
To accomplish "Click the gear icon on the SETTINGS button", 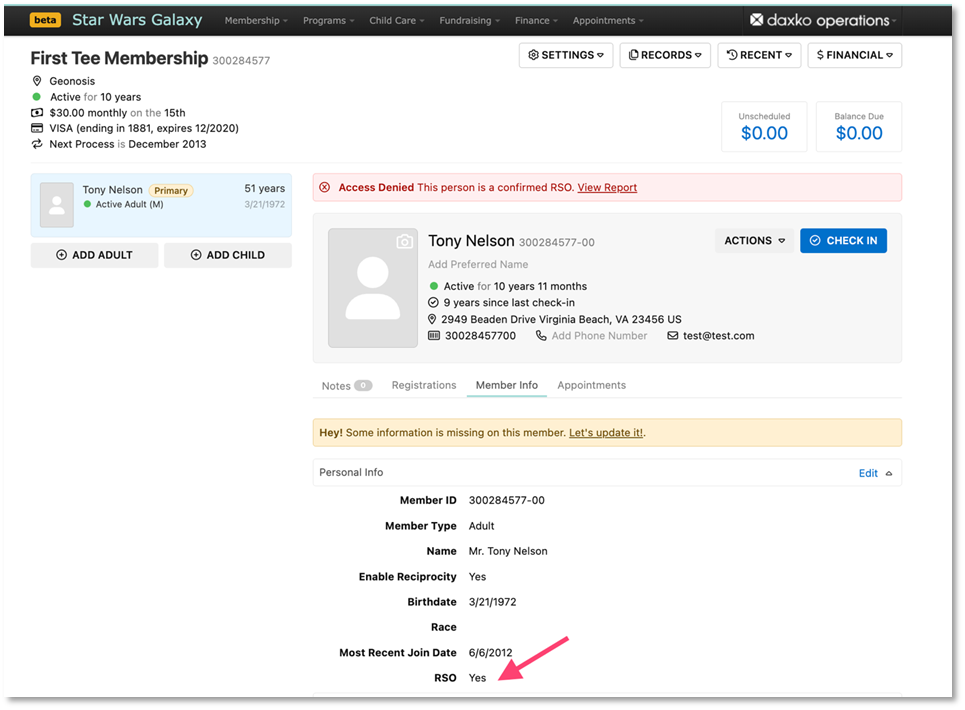I will point(534,55).
